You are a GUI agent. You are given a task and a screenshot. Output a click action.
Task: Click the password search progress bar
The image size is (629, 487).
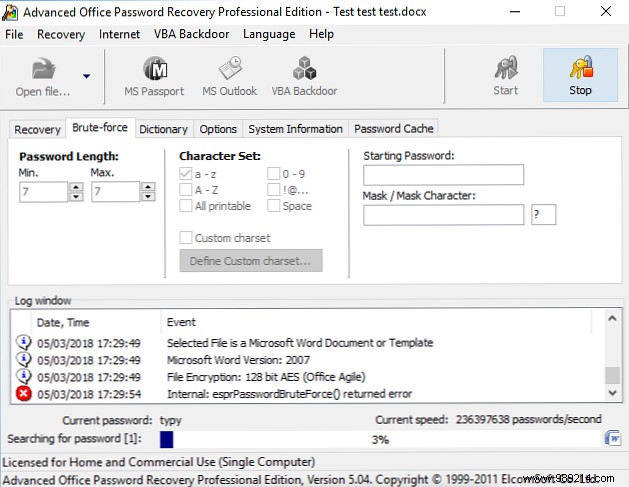(x=381, y=440)
